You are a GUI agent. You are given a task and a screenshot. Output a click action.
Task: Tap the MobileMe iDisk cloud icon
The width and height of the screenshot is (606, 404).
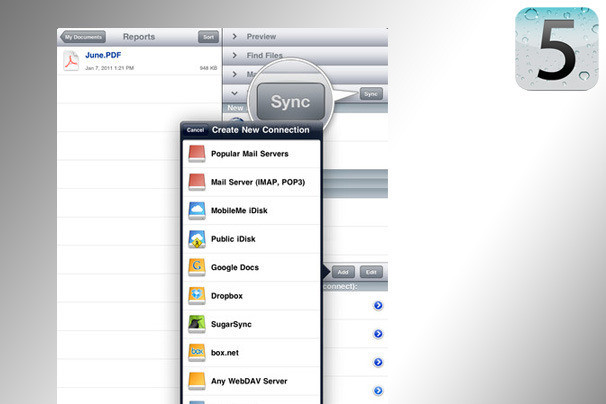click(196, 211)
